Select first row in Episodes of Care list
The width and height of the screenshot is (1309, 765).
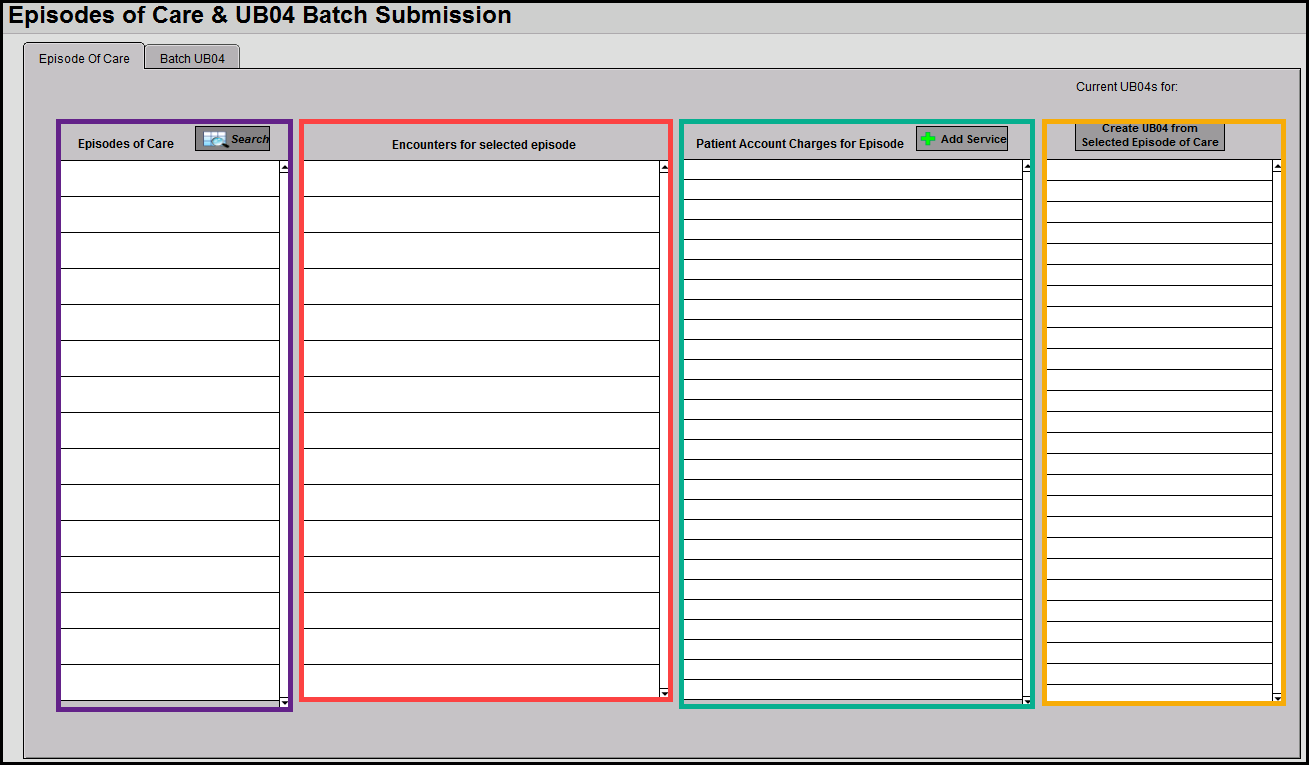pyautogui.click(x=169, y=179)
